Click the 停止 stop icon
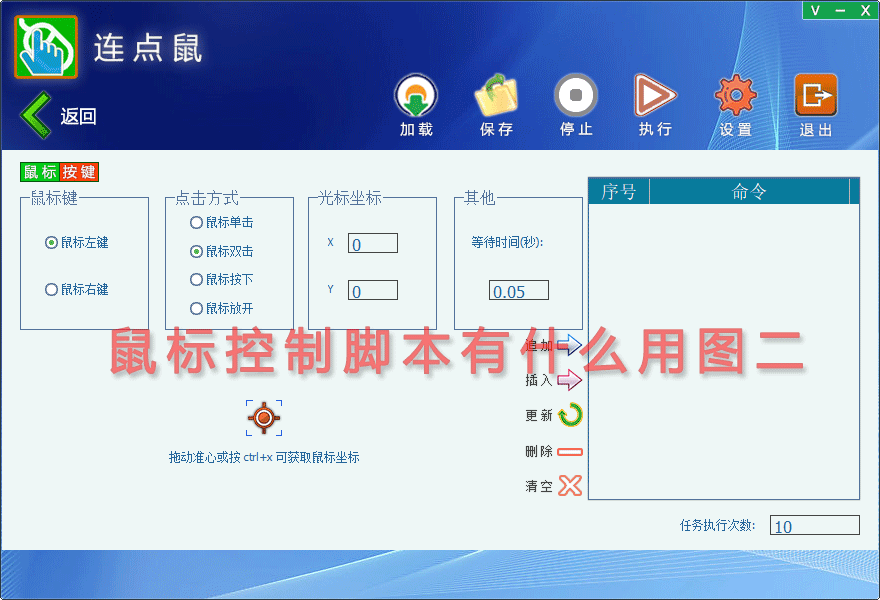 [576, 96]
